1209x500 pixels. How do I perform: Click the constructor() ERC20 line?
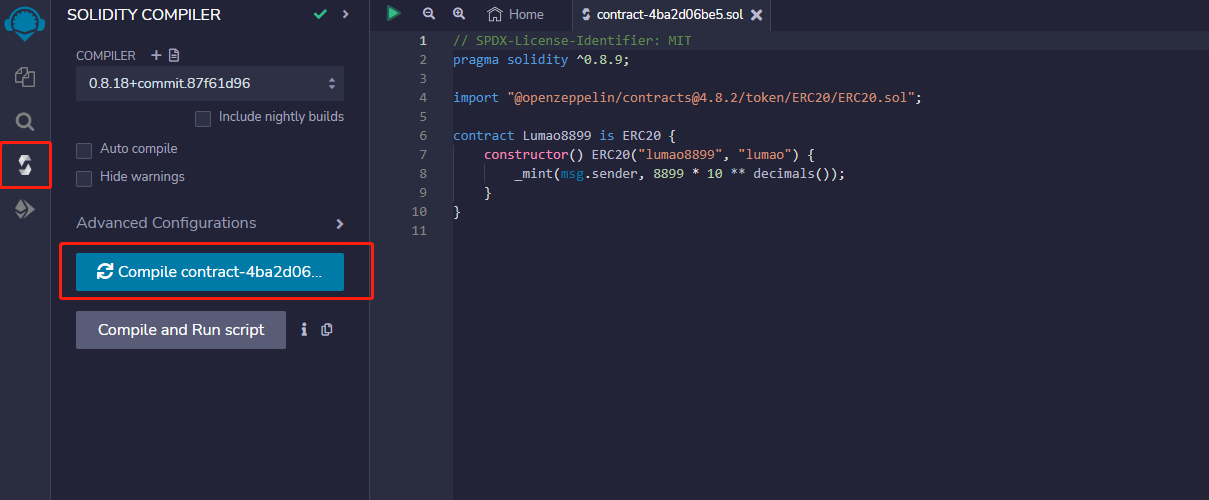click(x=650, y=155)
